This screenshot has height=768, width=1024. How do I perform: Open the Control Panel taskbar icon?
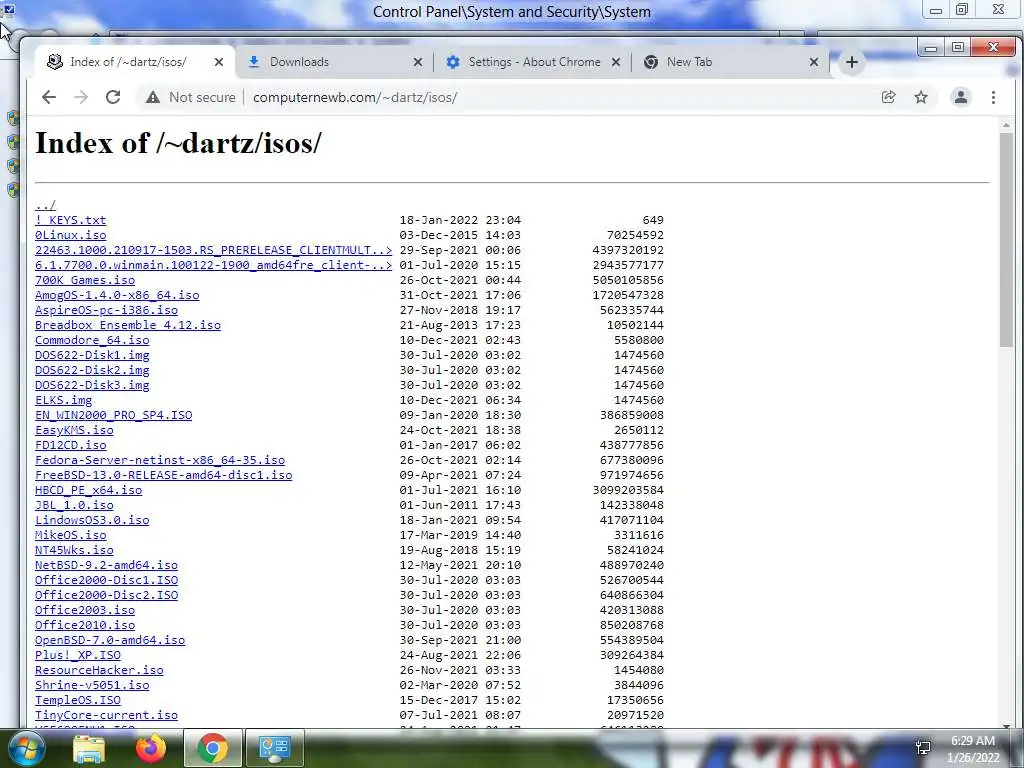coord(274,748)
